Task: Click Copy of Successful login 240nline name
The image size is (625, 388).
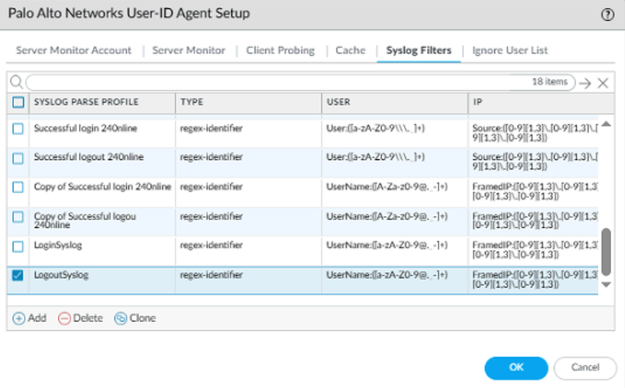Action: click(102, 186)
